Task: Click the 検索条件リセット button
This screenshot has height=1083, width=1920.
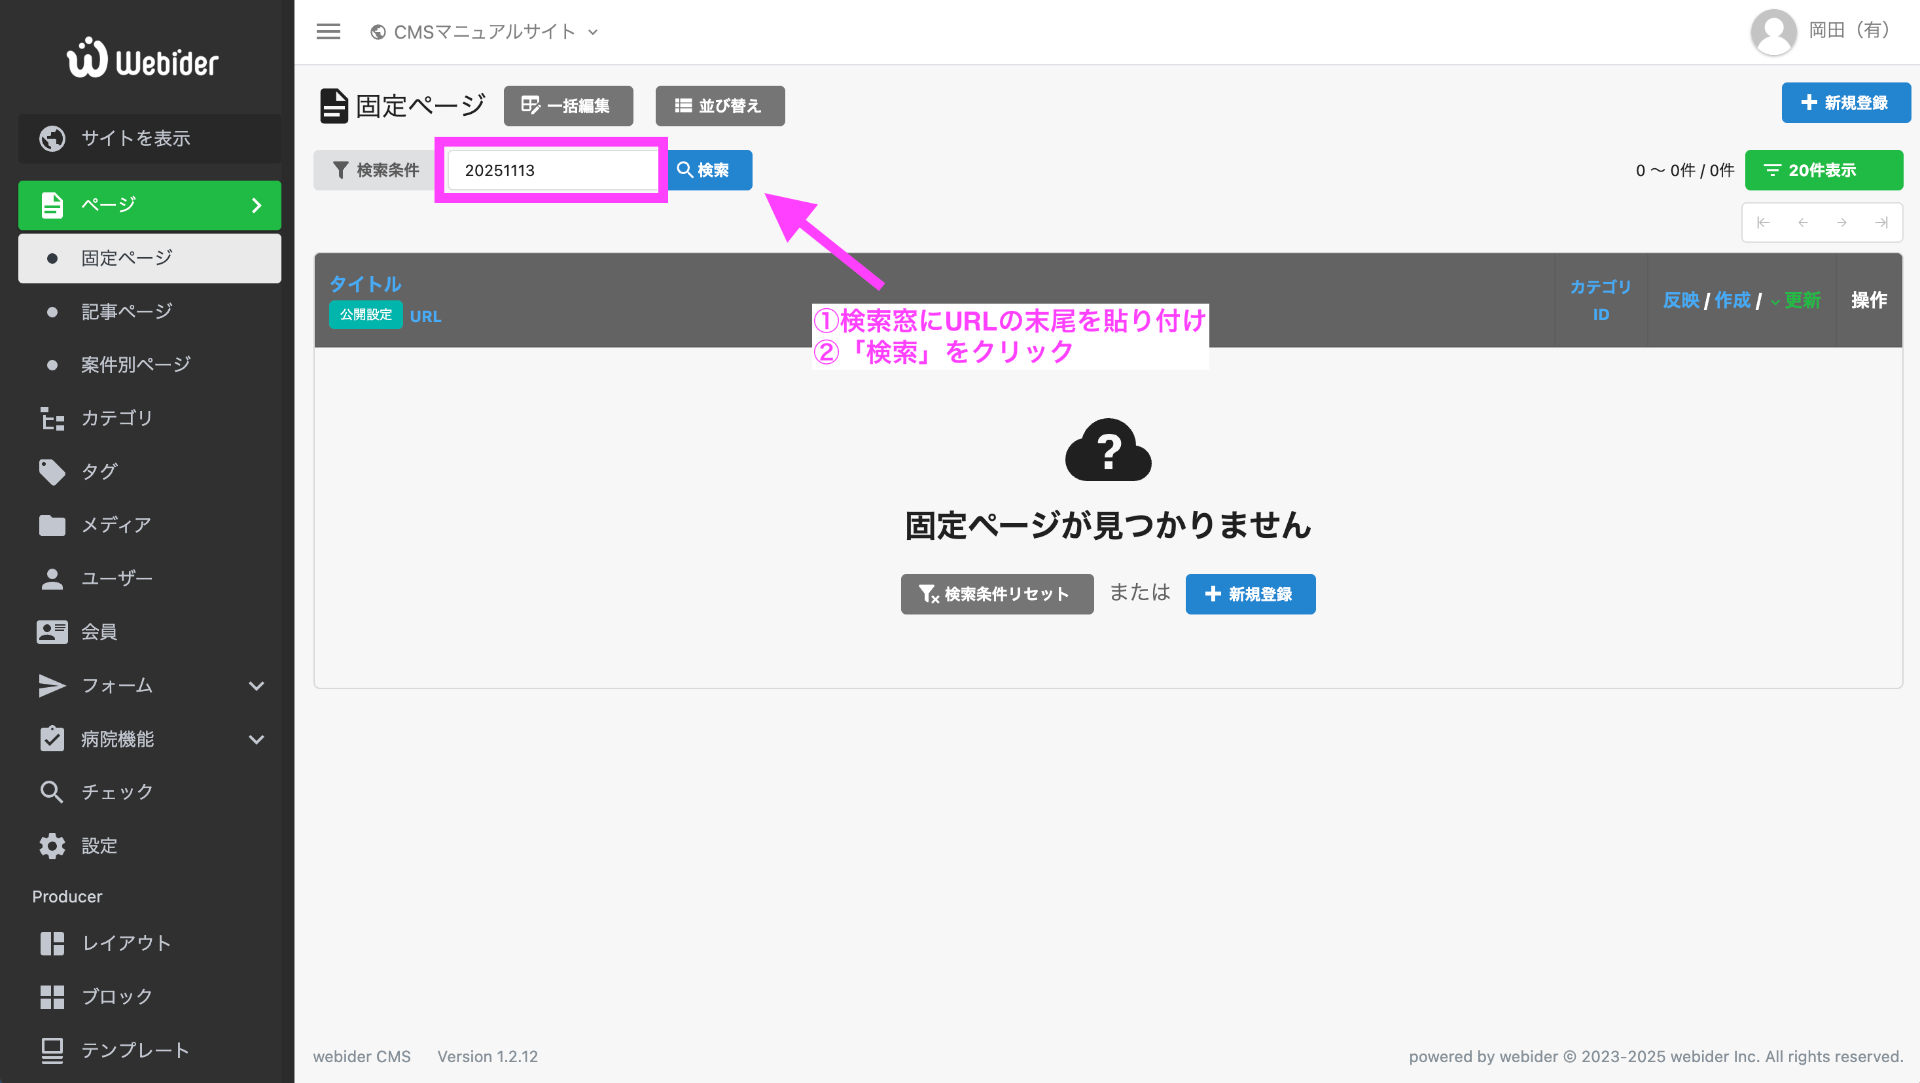Action: click(996, 595)
